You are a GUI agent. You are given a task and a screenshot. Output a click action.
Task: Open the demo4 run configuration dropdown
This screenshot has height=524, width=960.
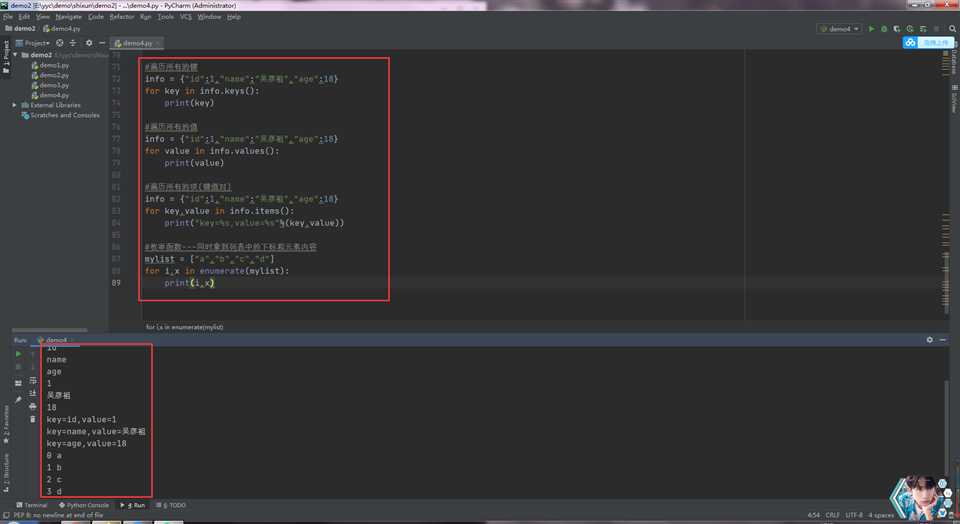click(839, 29)
